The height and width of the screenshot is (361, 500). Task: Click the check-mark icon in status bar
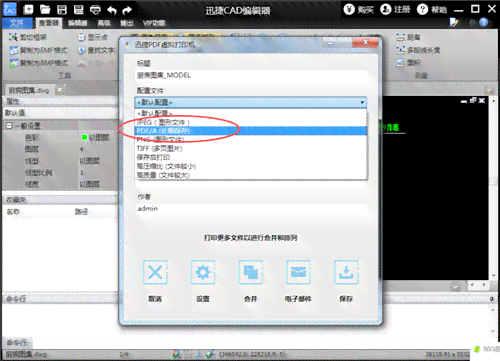click(x=210, y=354)
